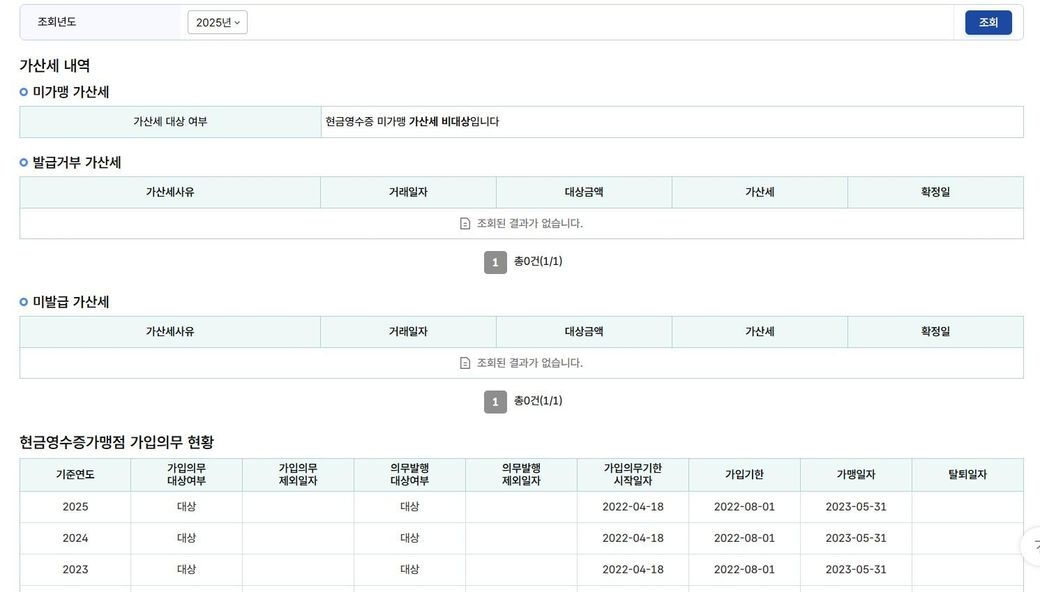
Task: Select the 2024 row's 기준연도 cell
Action: pos(75,538)
